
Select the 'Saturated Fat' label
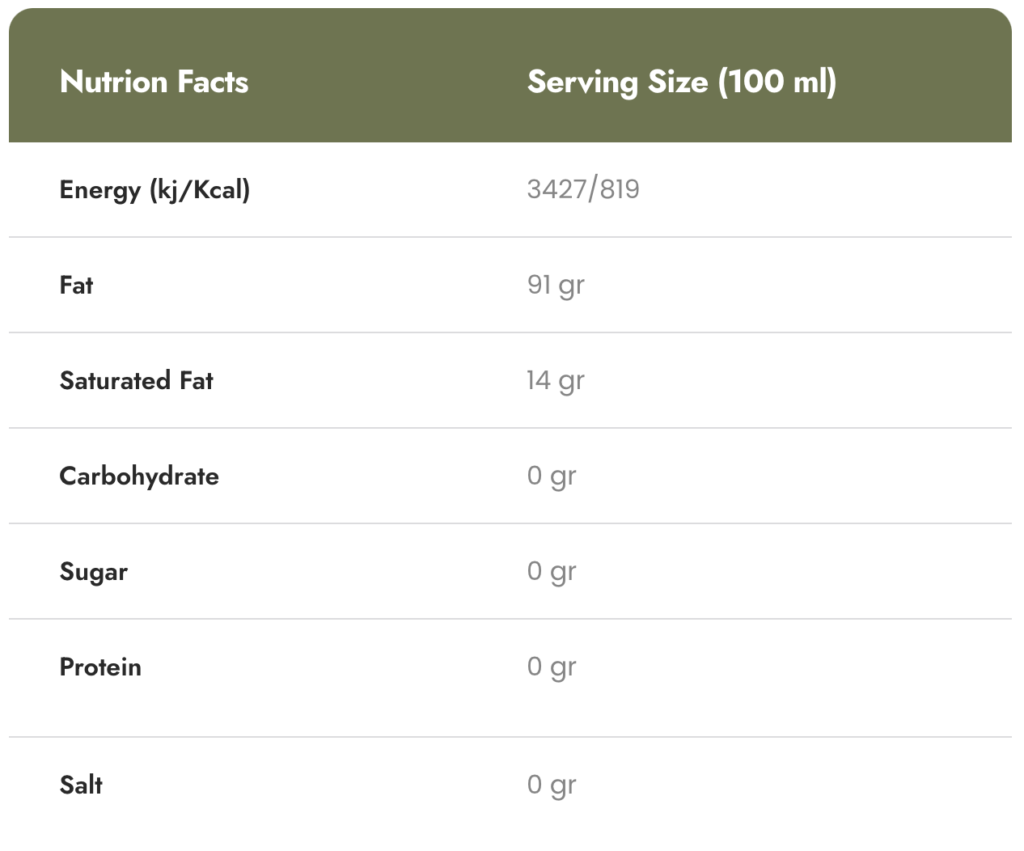pyautogui.click(x=136, y=381)
